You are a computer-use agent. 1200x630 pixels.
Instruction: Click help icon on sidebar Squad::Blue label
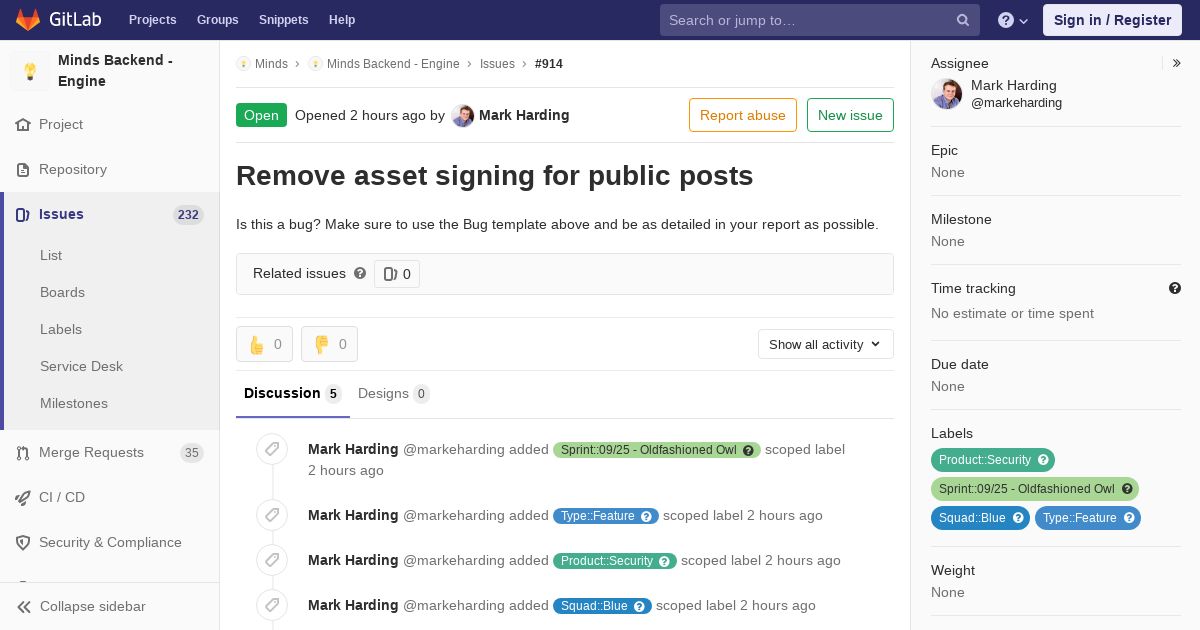1018,518
